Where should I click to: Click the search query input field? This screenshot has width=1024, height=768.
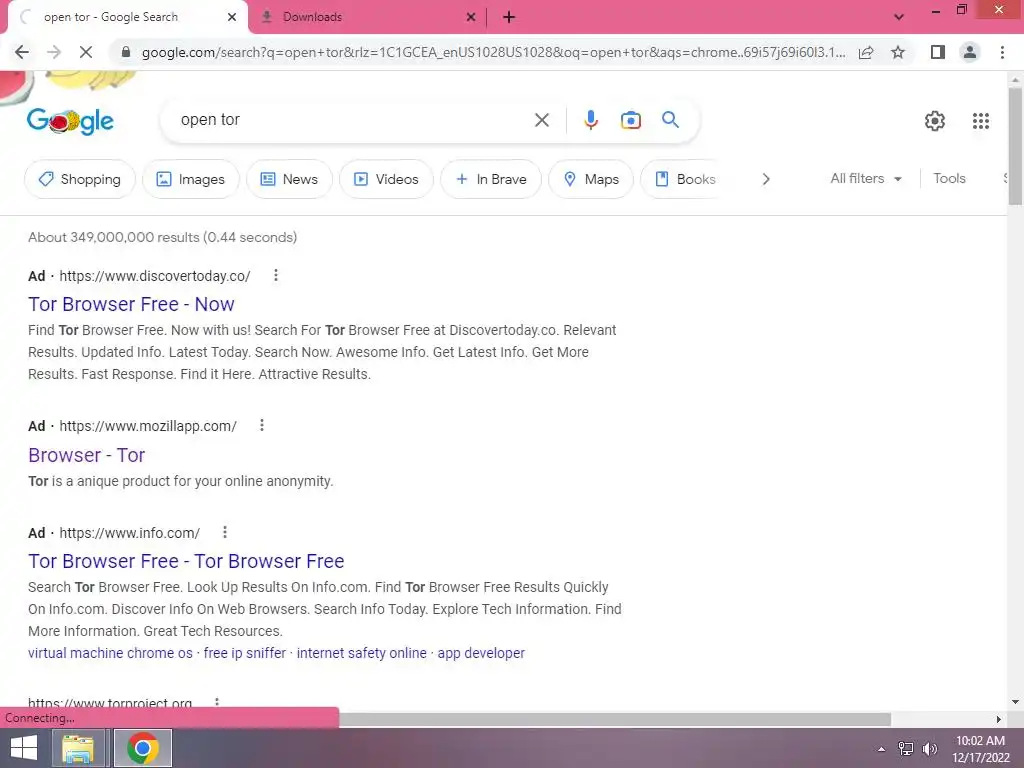click(x=353, y=120)
